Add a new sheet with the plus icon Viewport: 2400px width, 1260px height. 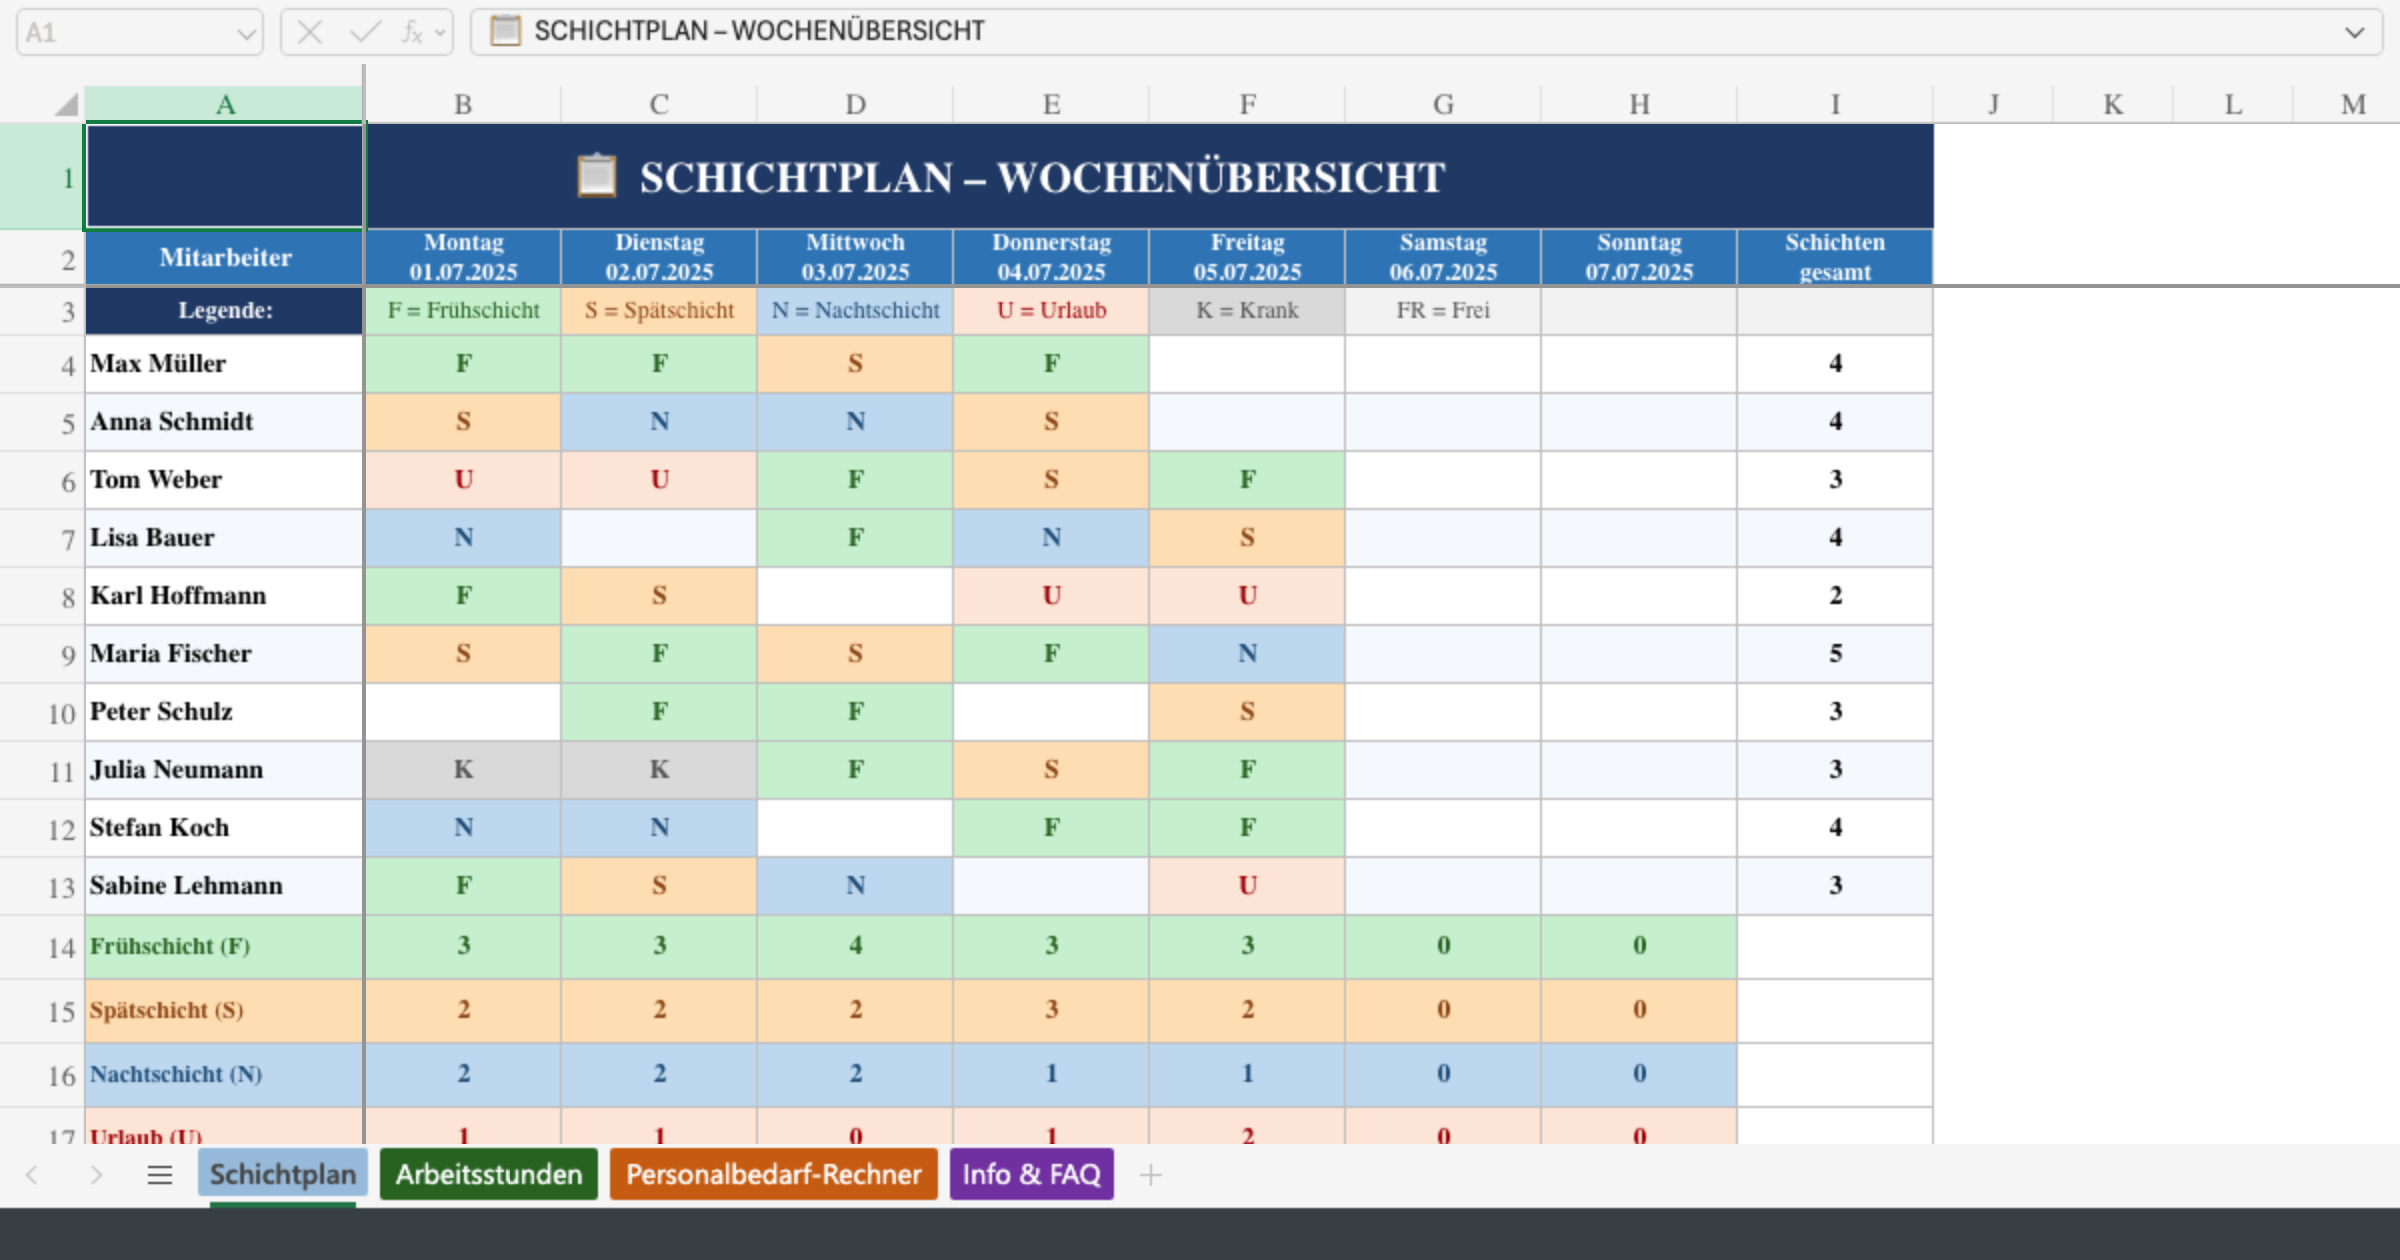pyautogui.click(x=1152, y=1175)
